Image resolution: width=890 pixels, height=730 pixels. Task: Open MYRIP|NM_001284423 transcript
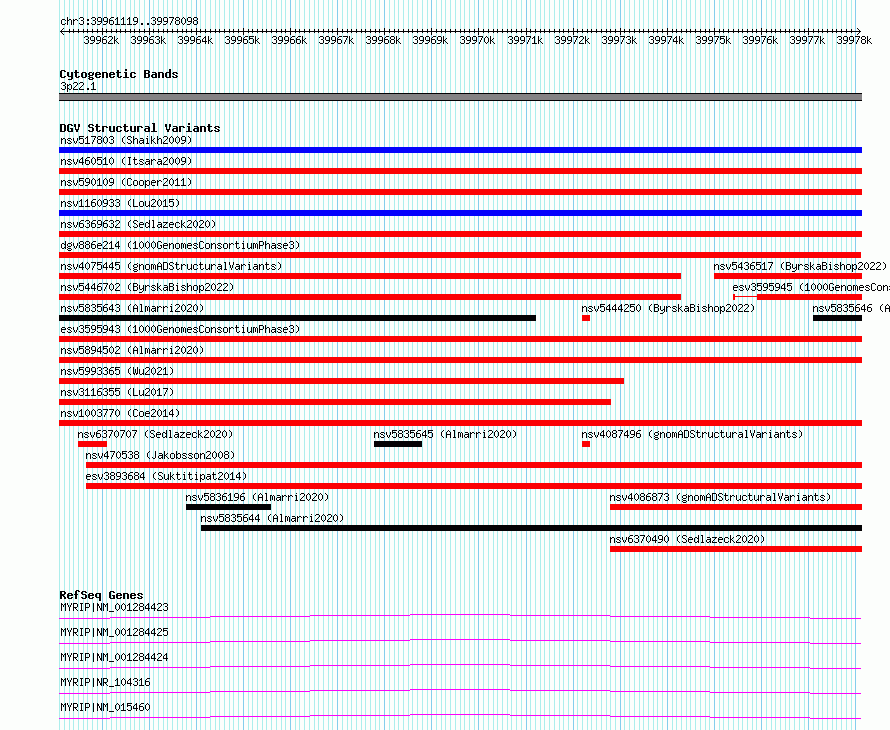pos(115,607)
